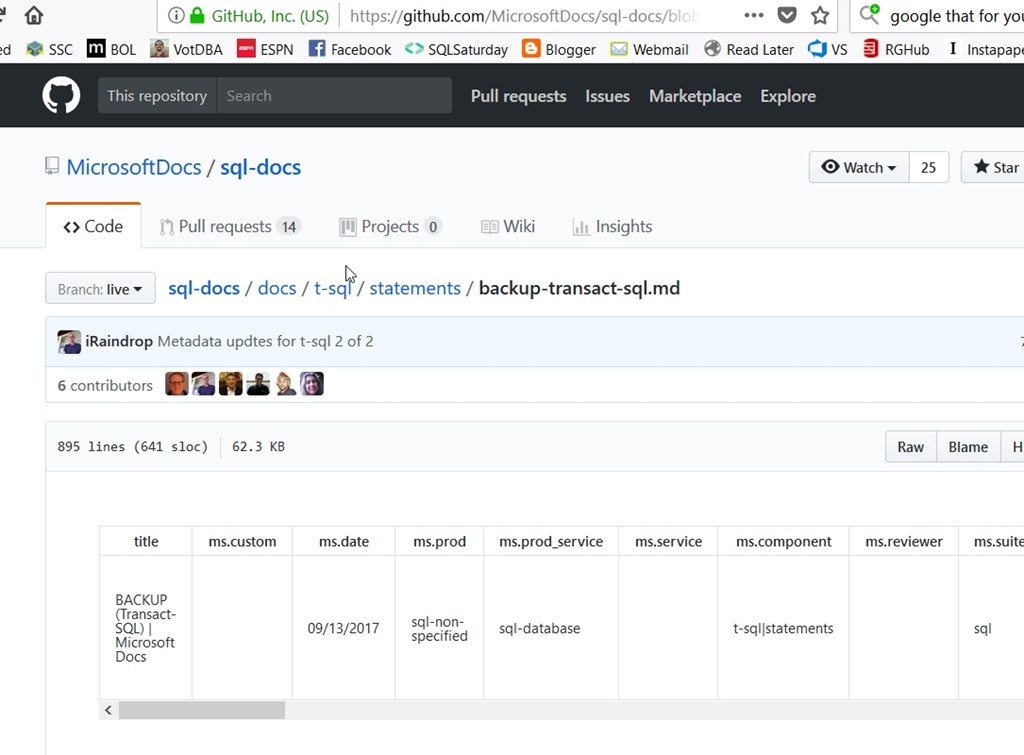Click the first contributor avatar
The height and width of the screenshot is (755, 1024).
coord(177,385)
